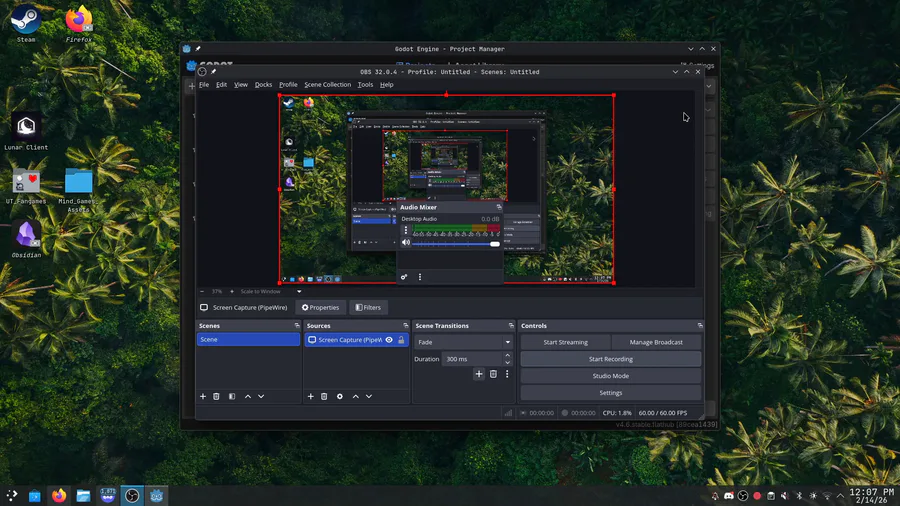
Task: Move scene down with the Scenes arrow
Action: (261, 396)
